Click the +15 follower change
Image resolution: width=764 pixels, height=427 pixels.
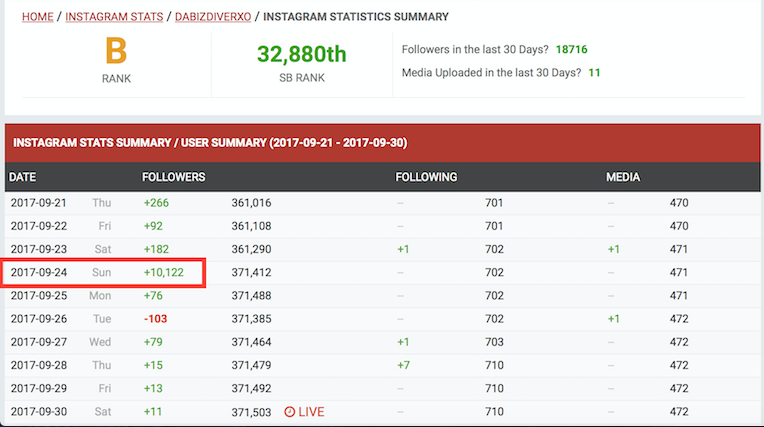click(x=153, y=365)
